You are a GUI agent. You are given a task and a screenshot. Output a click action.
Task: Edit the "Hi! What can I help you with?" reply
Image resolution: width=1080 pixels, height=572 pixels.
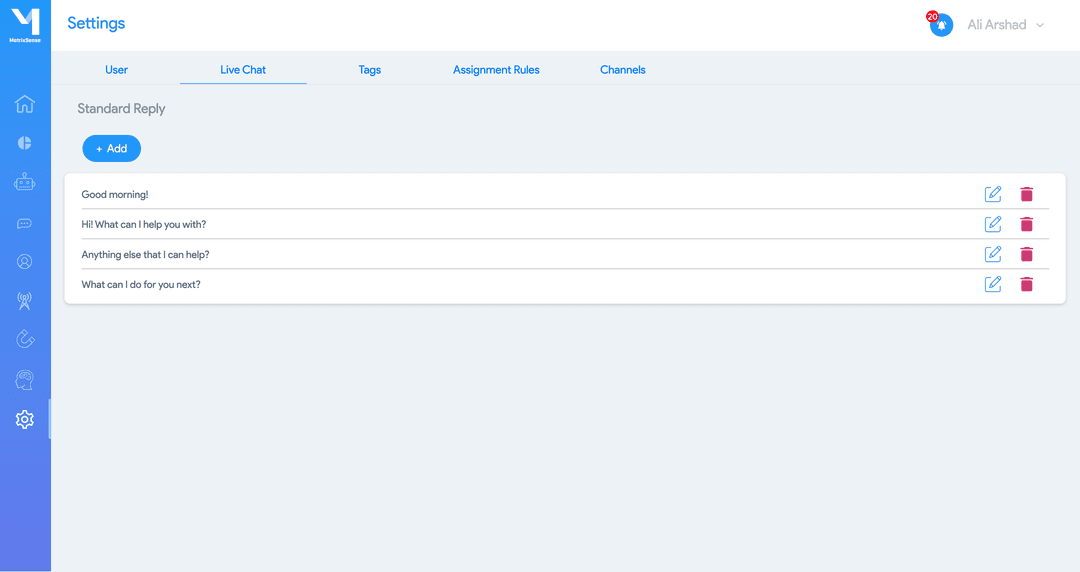click(x=993, y=224)
